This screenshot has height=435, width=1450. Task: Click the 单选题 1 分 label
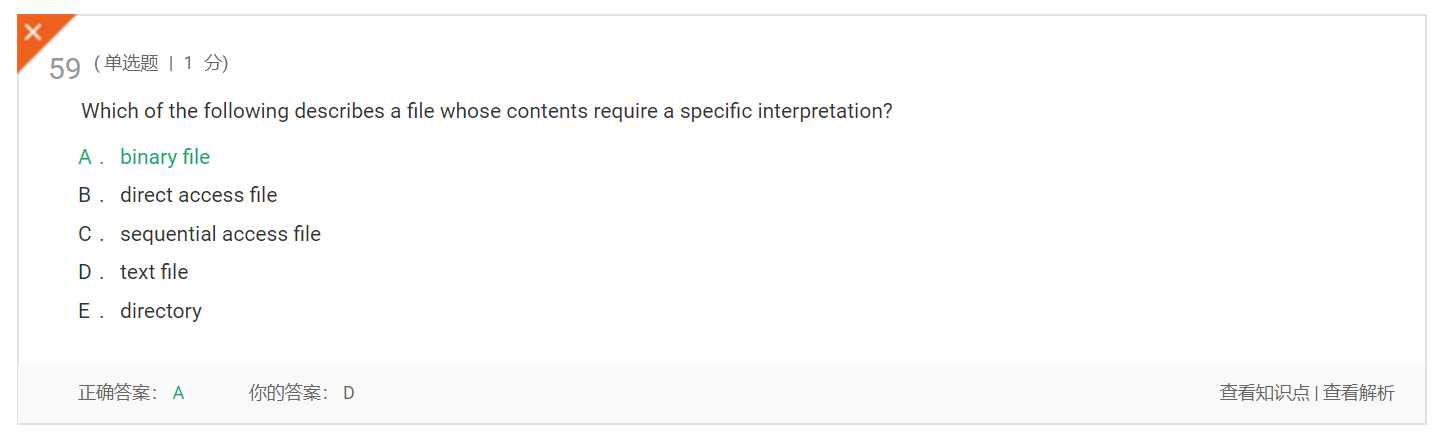161,63
